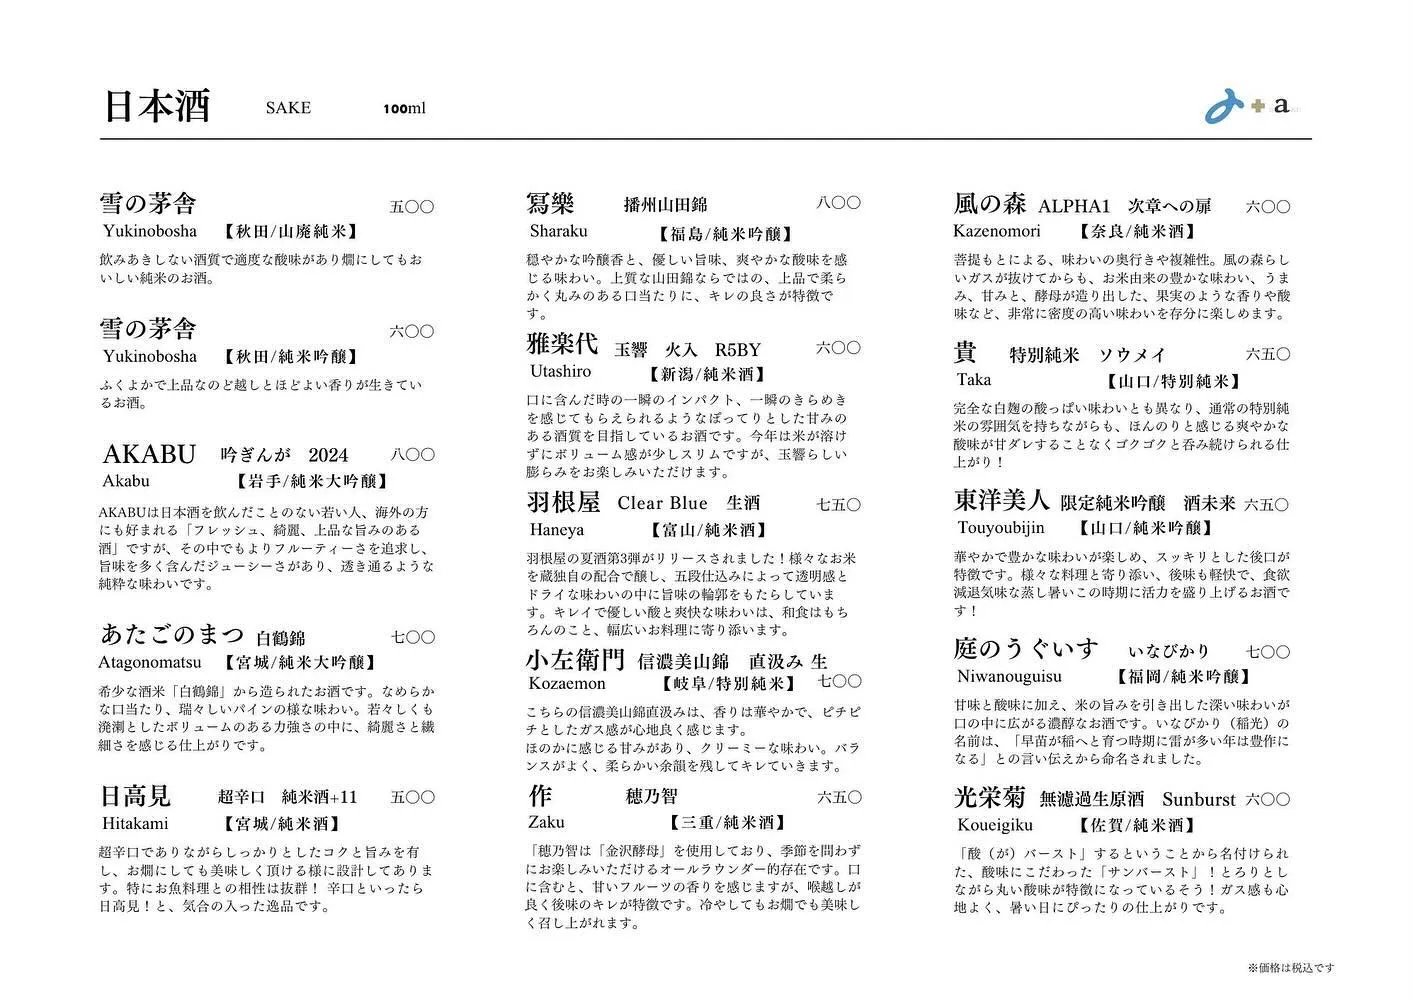This screenshot has height=1001, width=1415.
Task: Select 光栄菊 sake name
Action: click(x=989, y=796)
